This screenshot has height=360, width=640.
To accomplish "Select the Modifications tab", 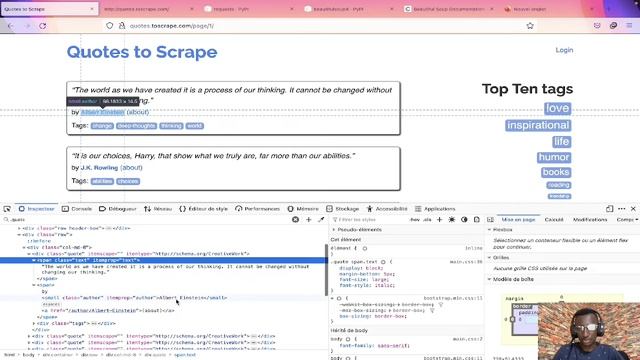I will (x=590, y=220).
